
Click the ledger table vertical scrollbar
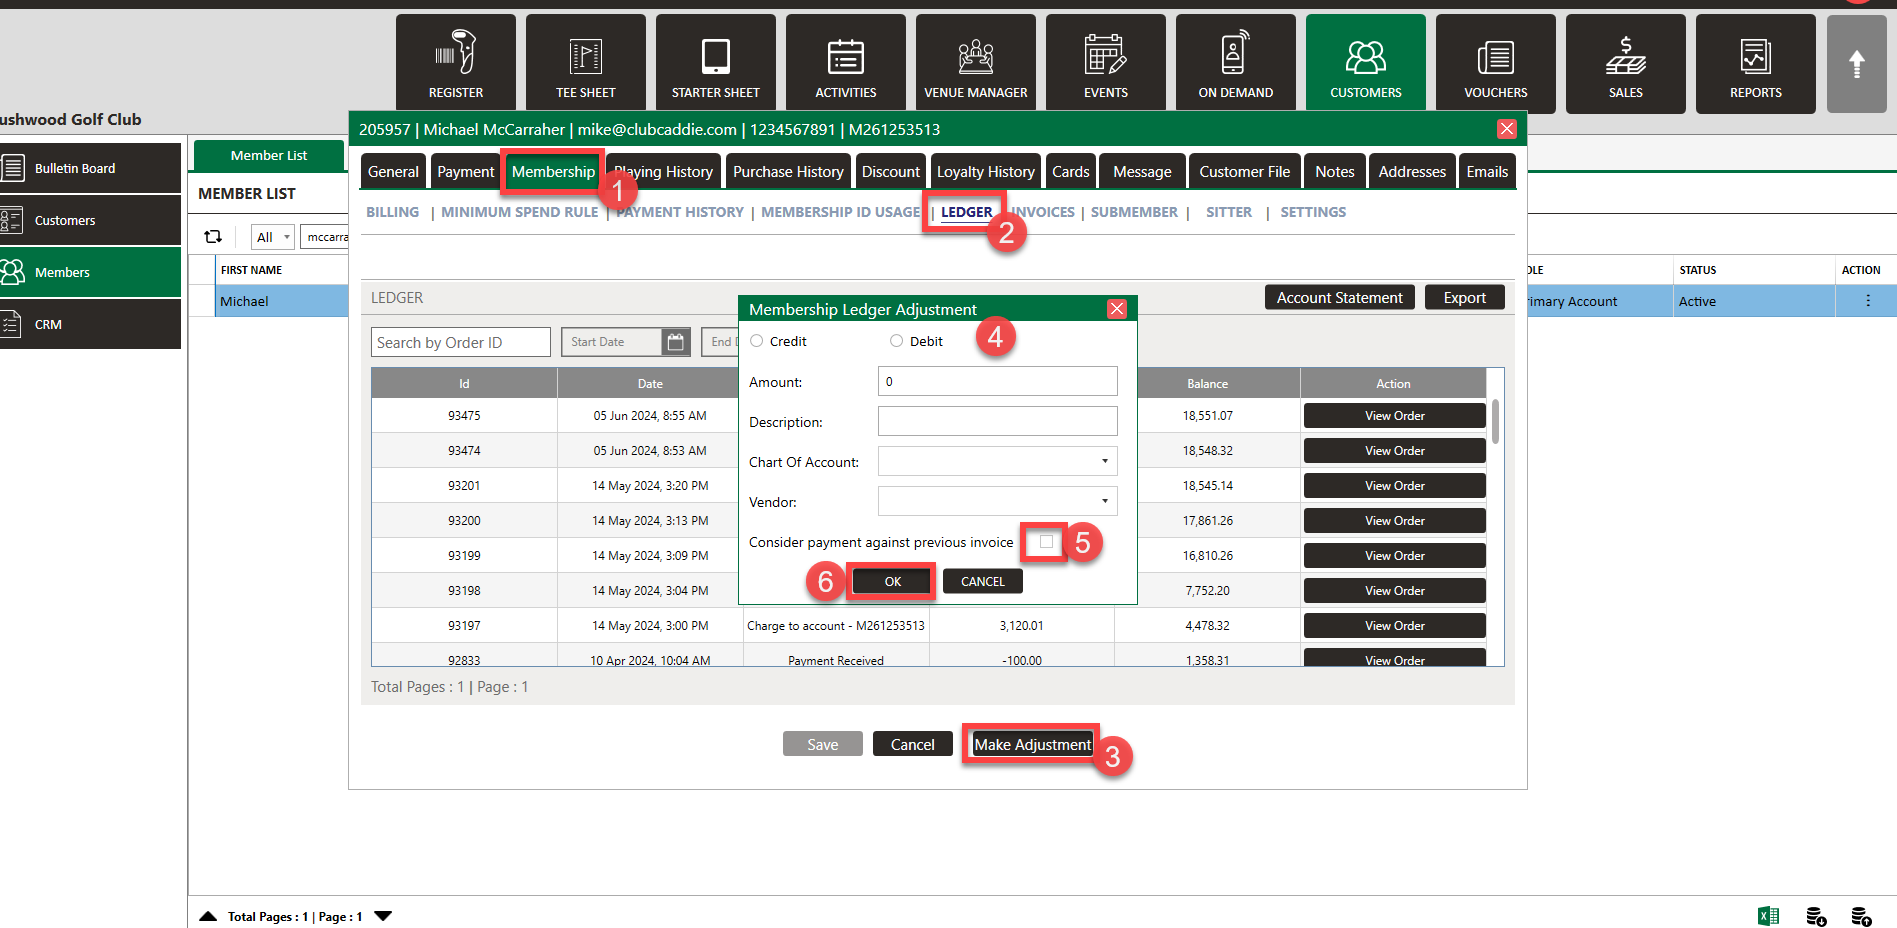click(x=1495, y=421)
